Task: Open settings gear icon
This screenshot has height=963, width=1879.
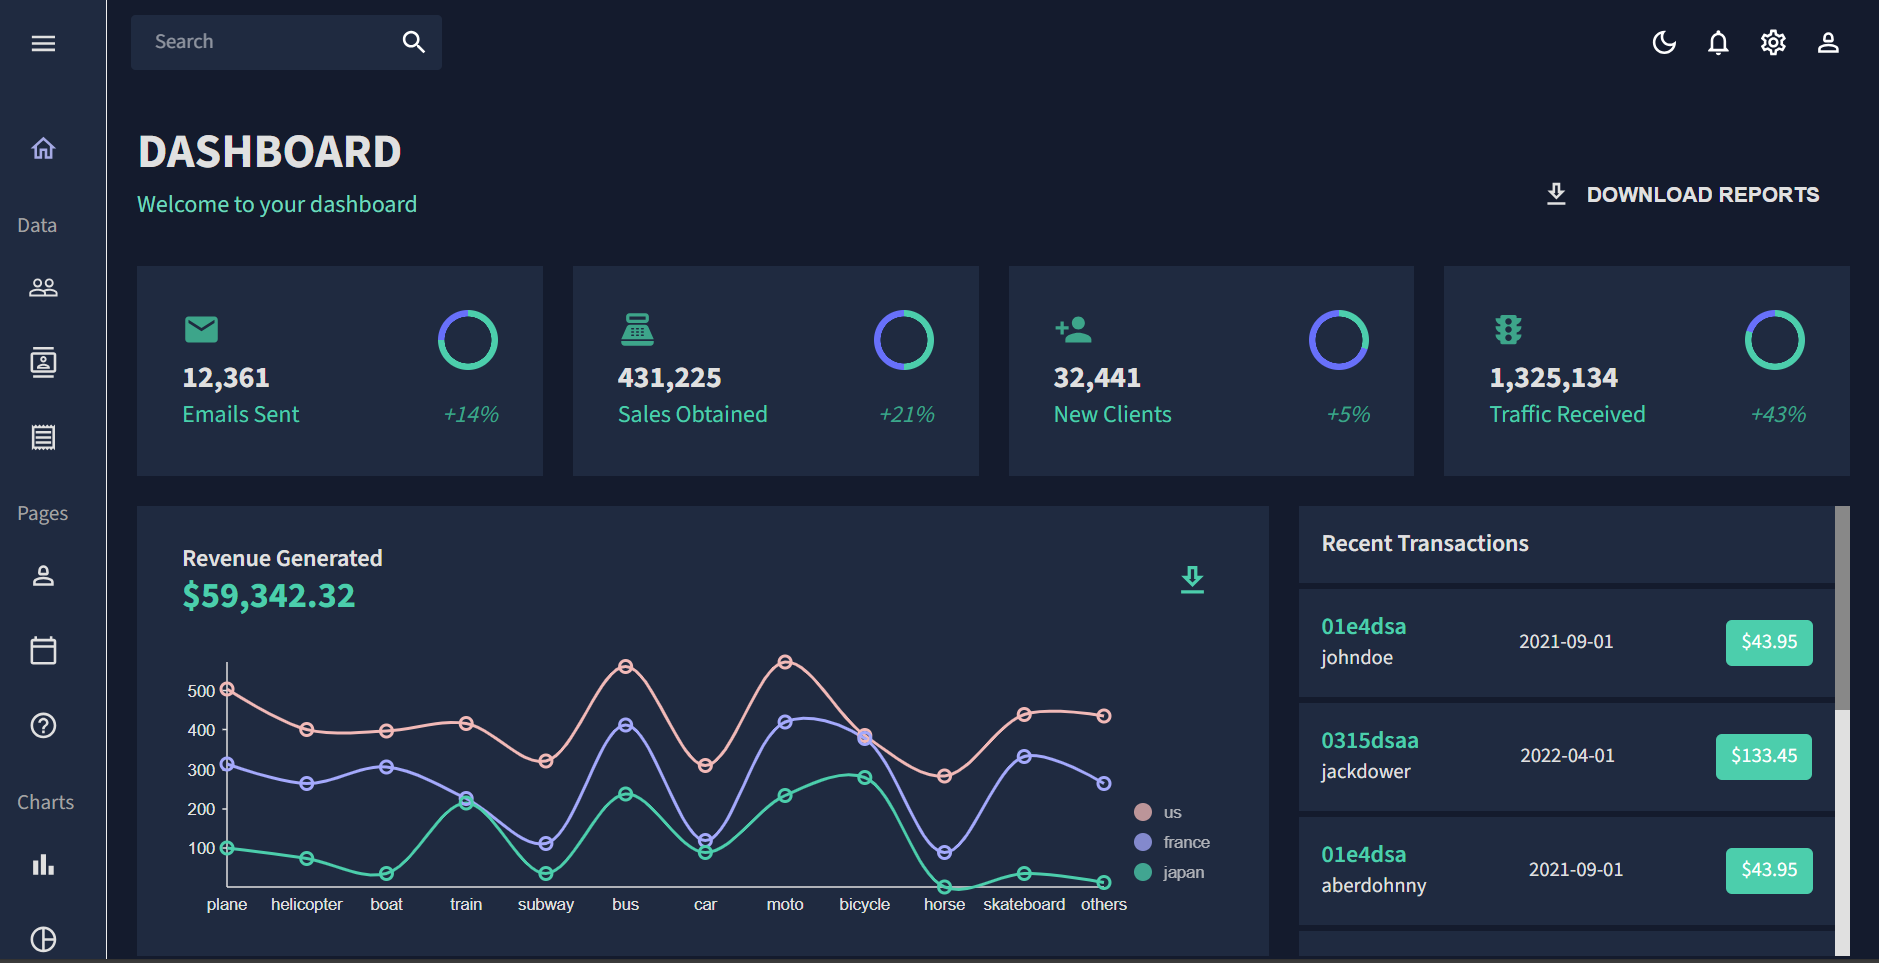Action: coord(1773,42)
